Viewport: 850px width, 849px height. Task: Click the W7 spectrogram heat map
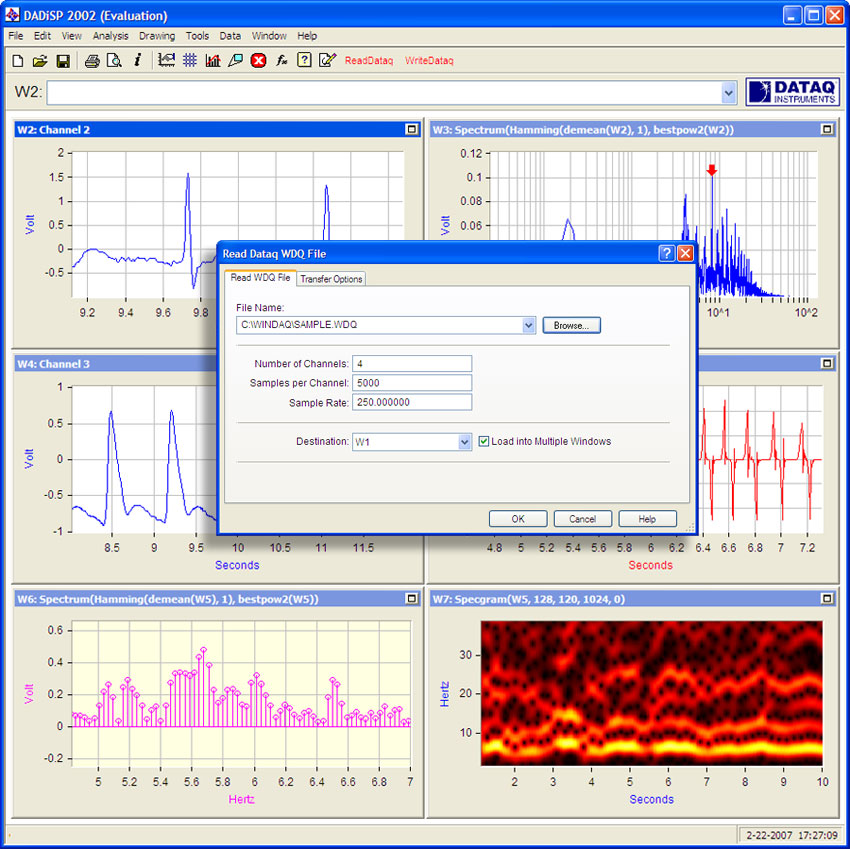coord(652,693)
